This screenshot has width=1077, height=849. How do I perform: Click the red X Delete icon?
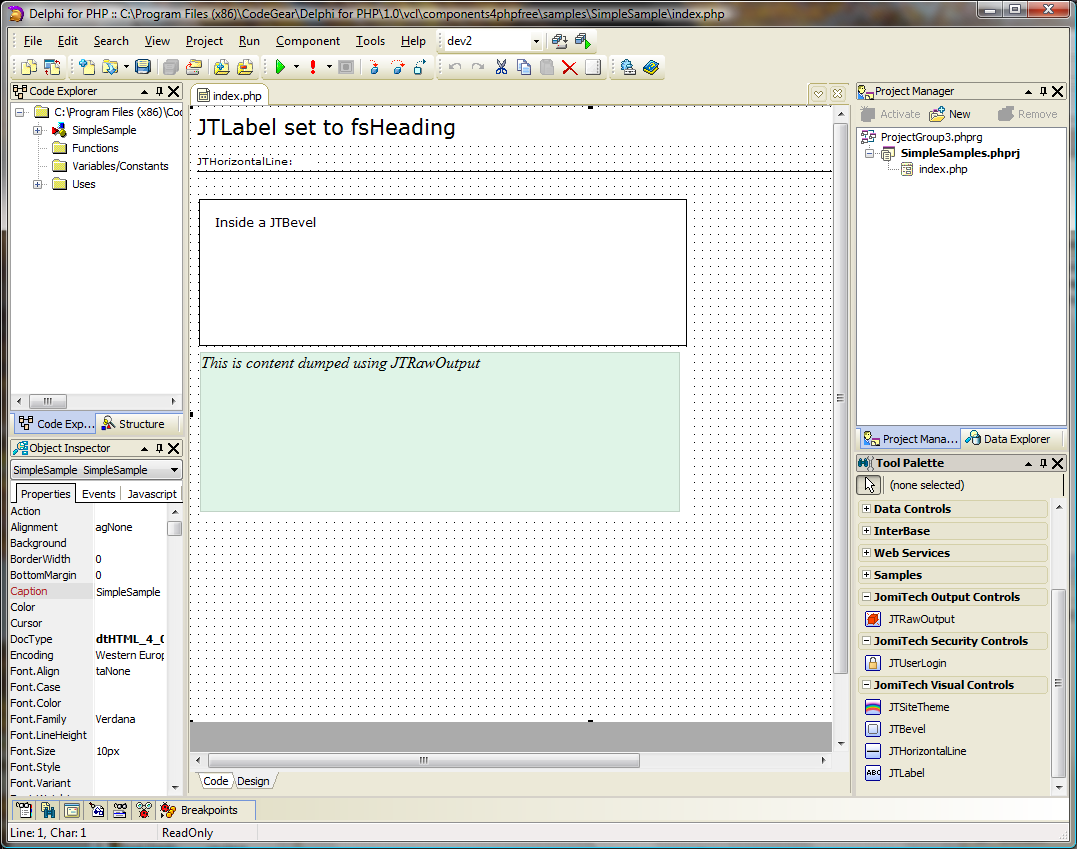(569, 67)
